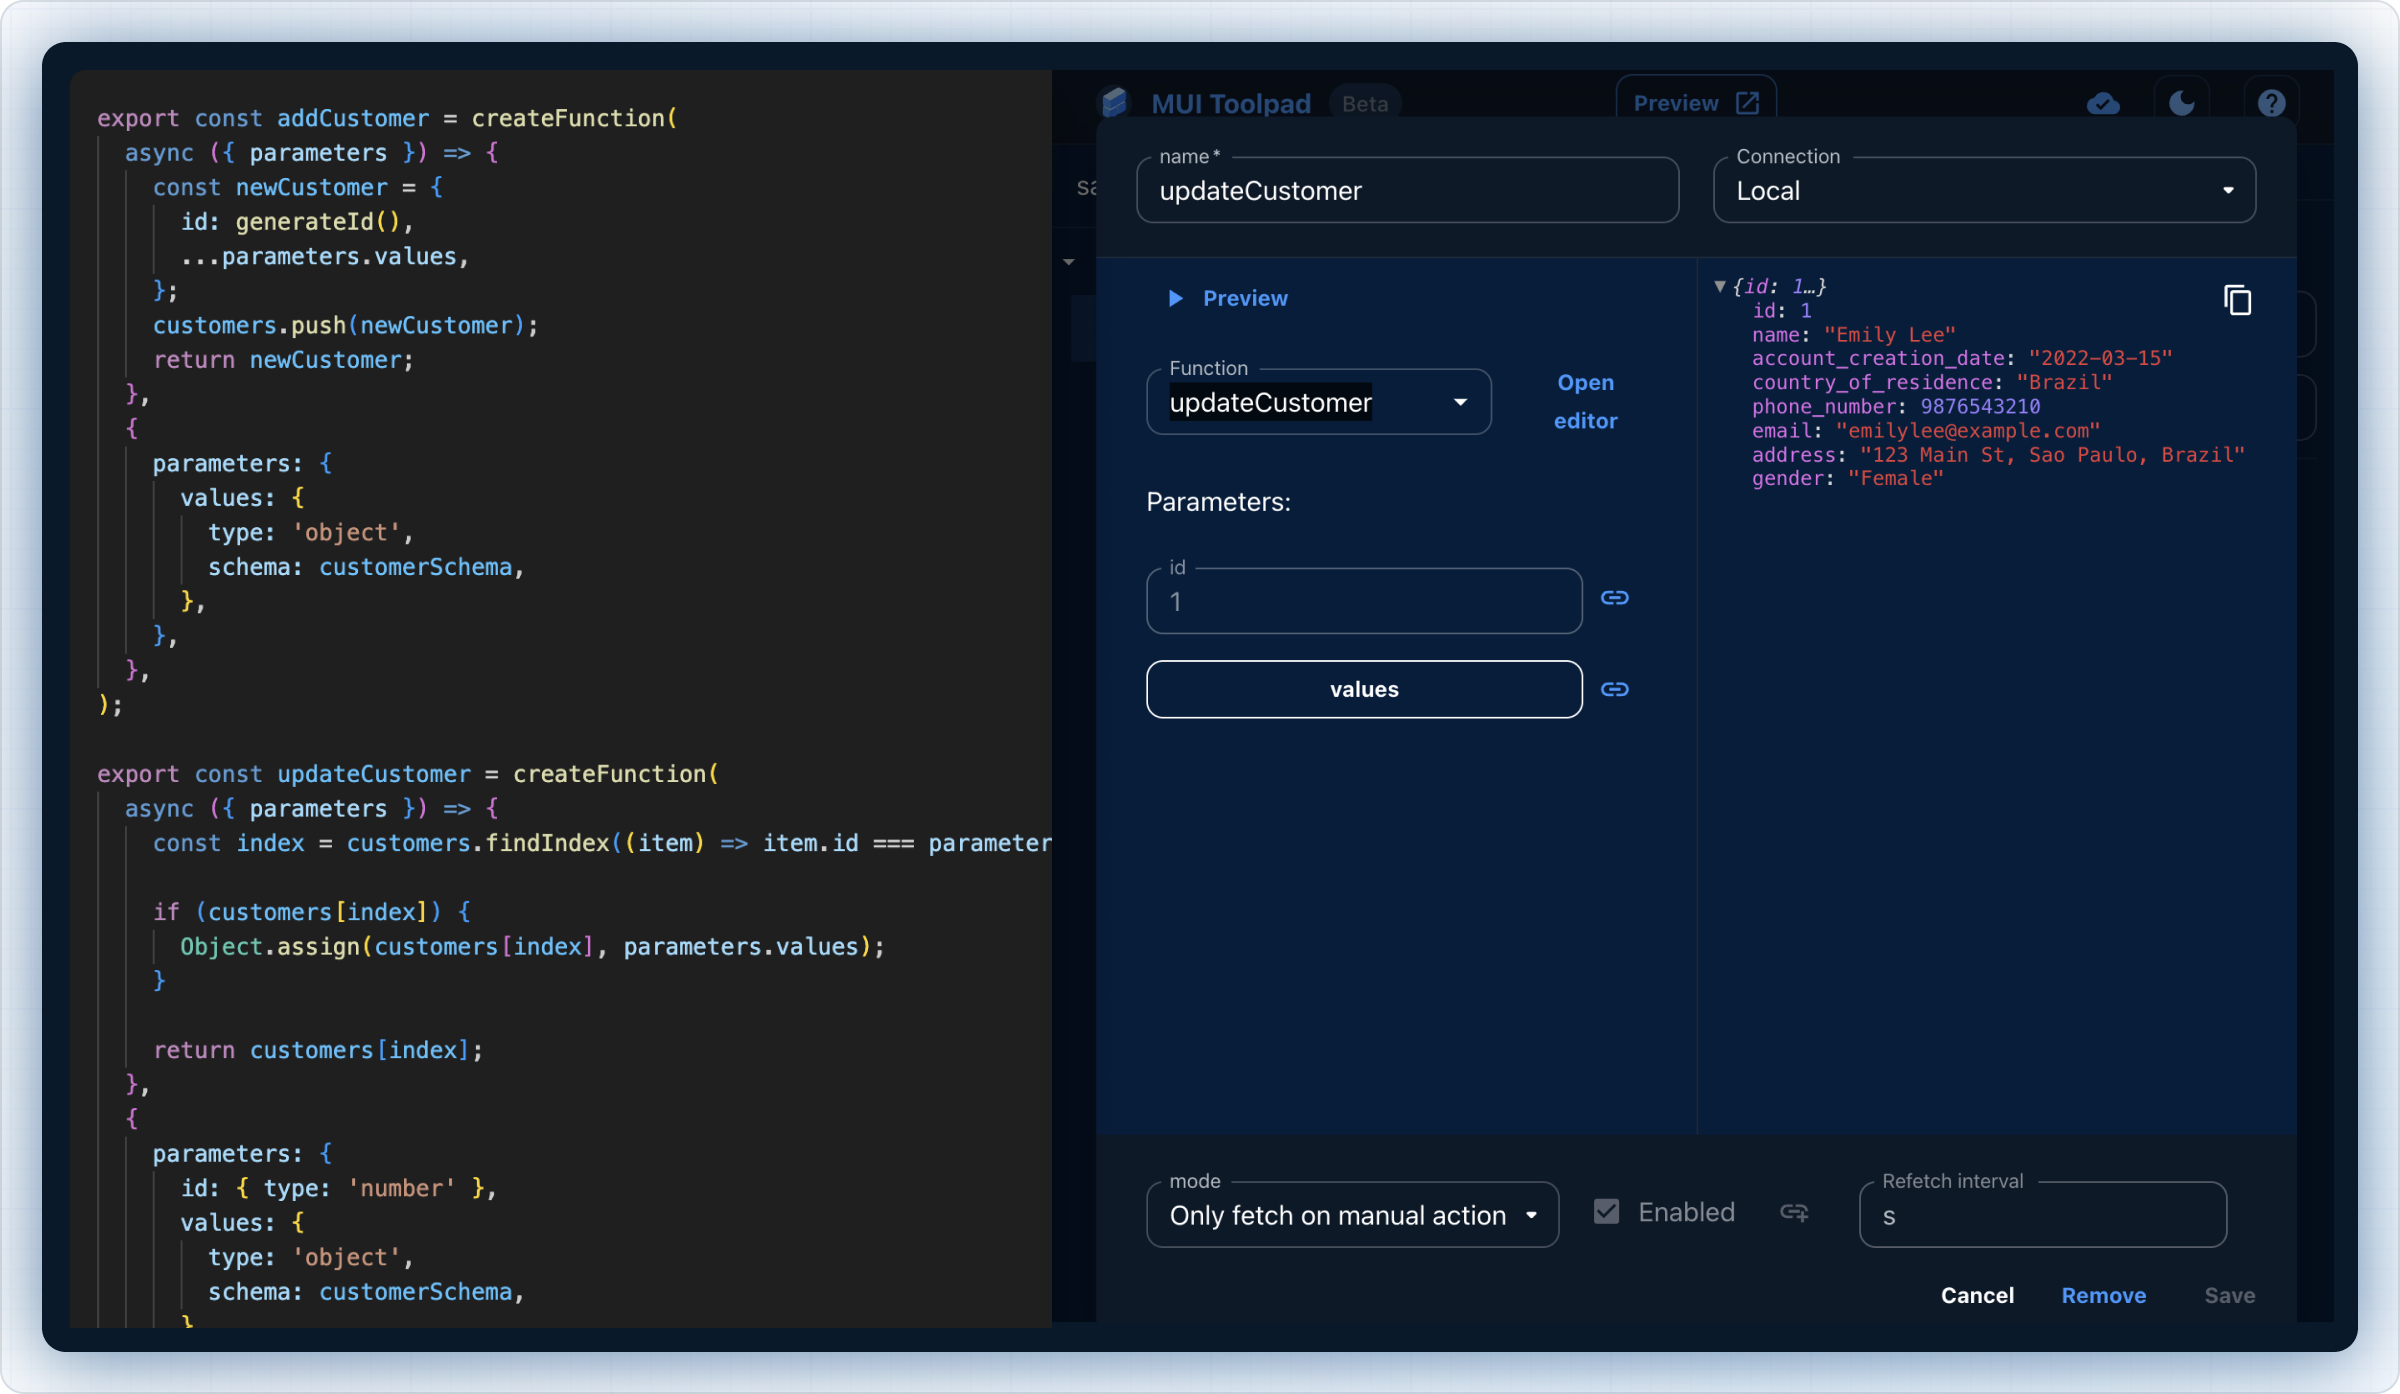Screen dimensions: 2400x1394
Task: Click the Preview external link icon
Action: (x=1747, y=103)
